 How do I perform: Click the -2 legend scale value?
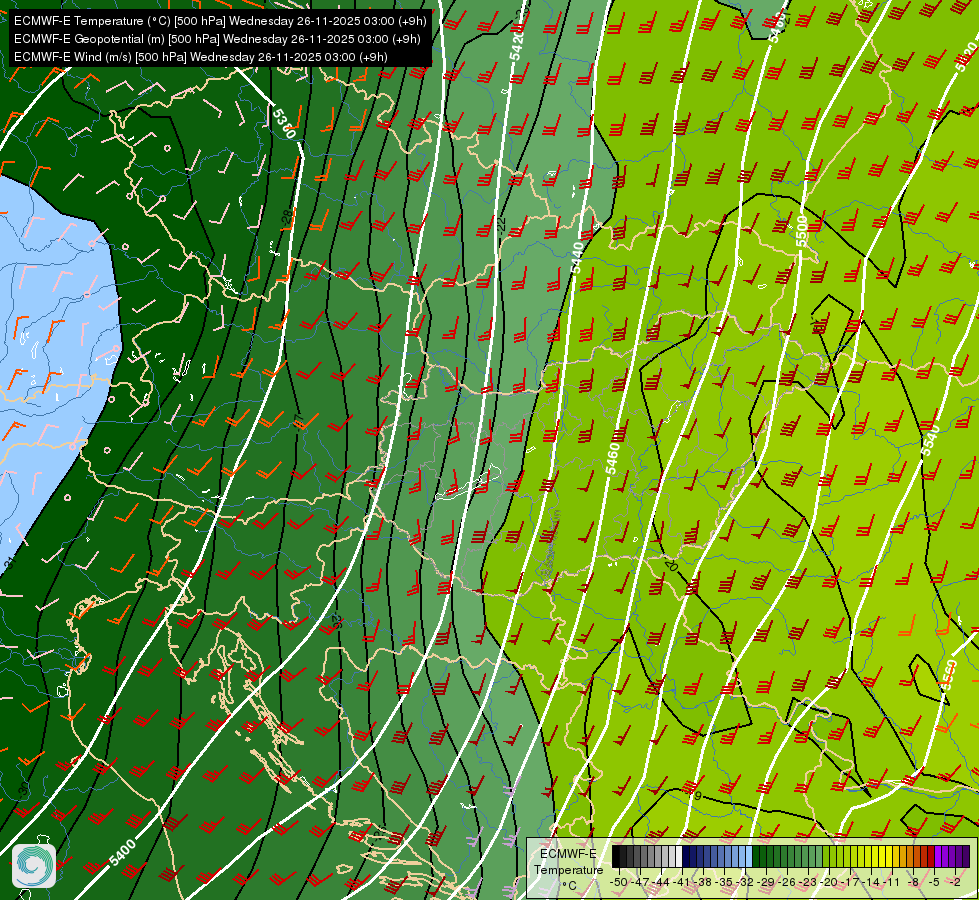coord(955,882)
